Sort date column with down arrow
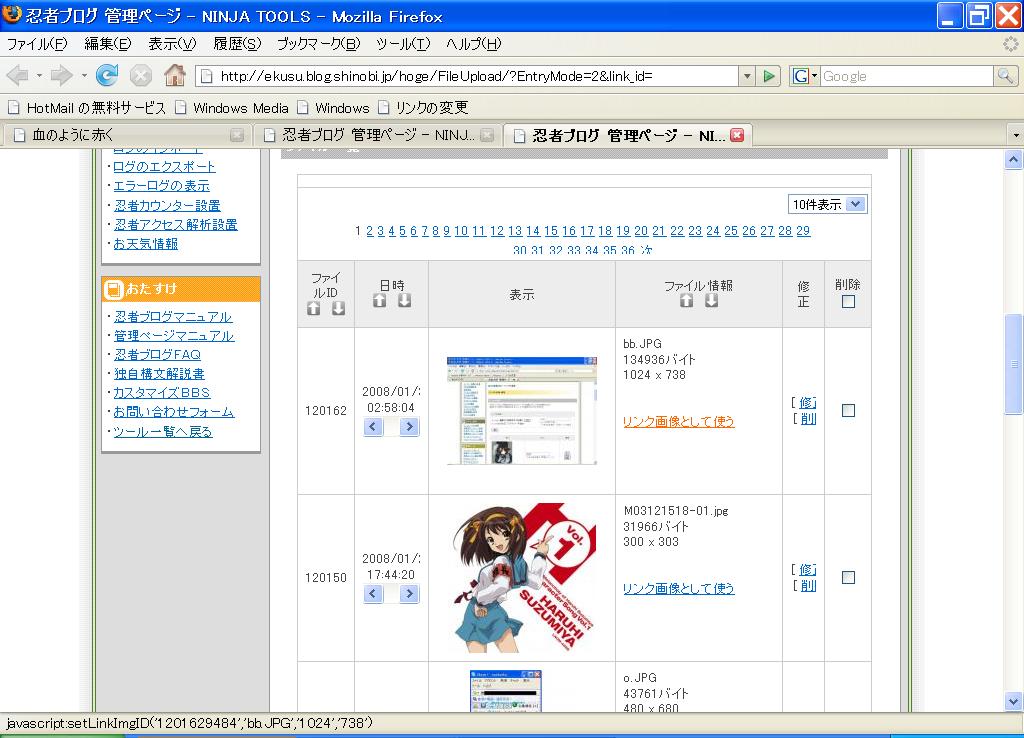1024x738 pixels. pos(404,300)
